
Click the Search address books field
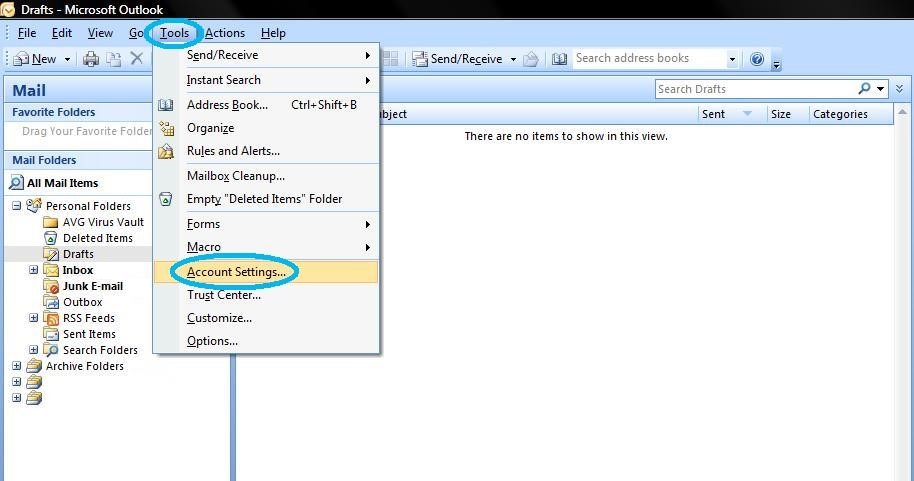pyautogui.click(x=649, y=58)
